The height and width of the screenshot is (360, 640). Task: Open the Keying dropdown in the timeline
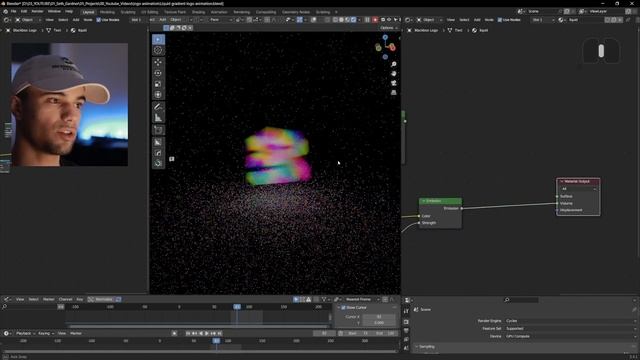(46, 333)
